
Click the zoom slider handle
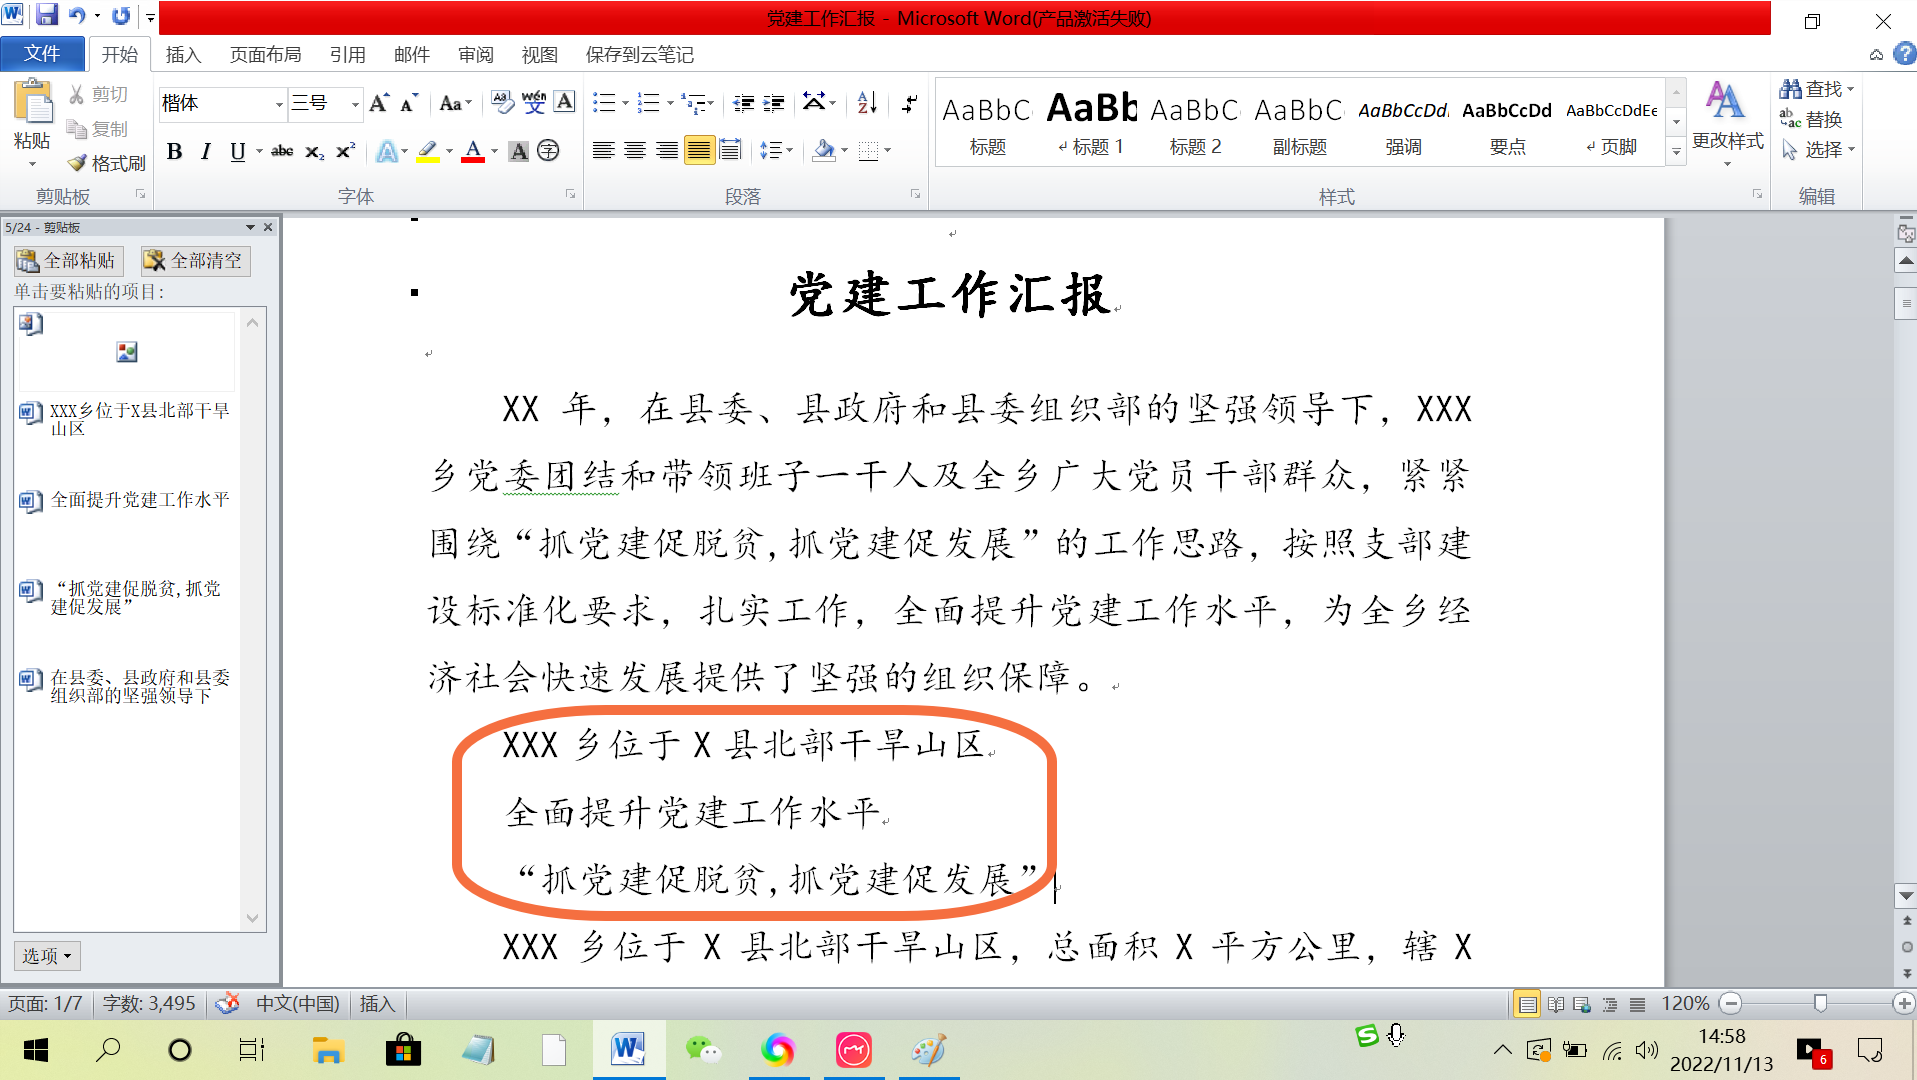click(1820, 1003)
